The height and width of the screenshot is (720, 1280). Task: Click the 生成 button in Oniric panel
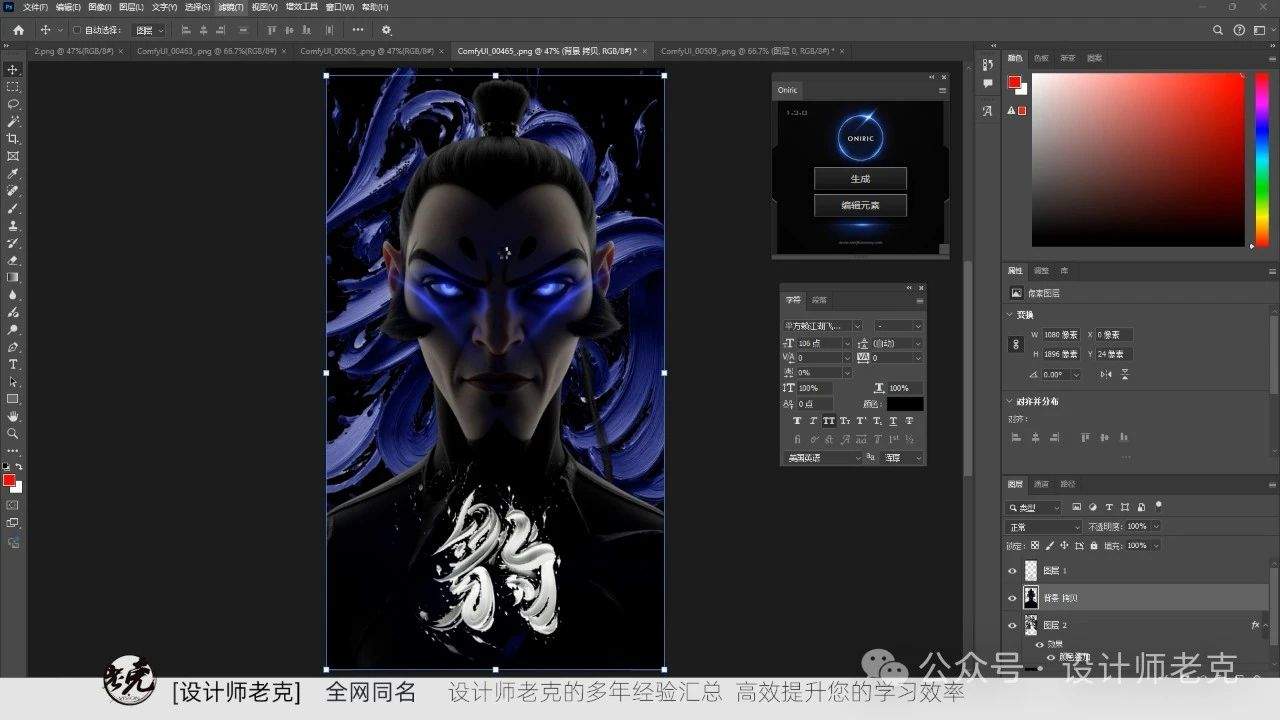pyautogui.click(x=860, y=179)
